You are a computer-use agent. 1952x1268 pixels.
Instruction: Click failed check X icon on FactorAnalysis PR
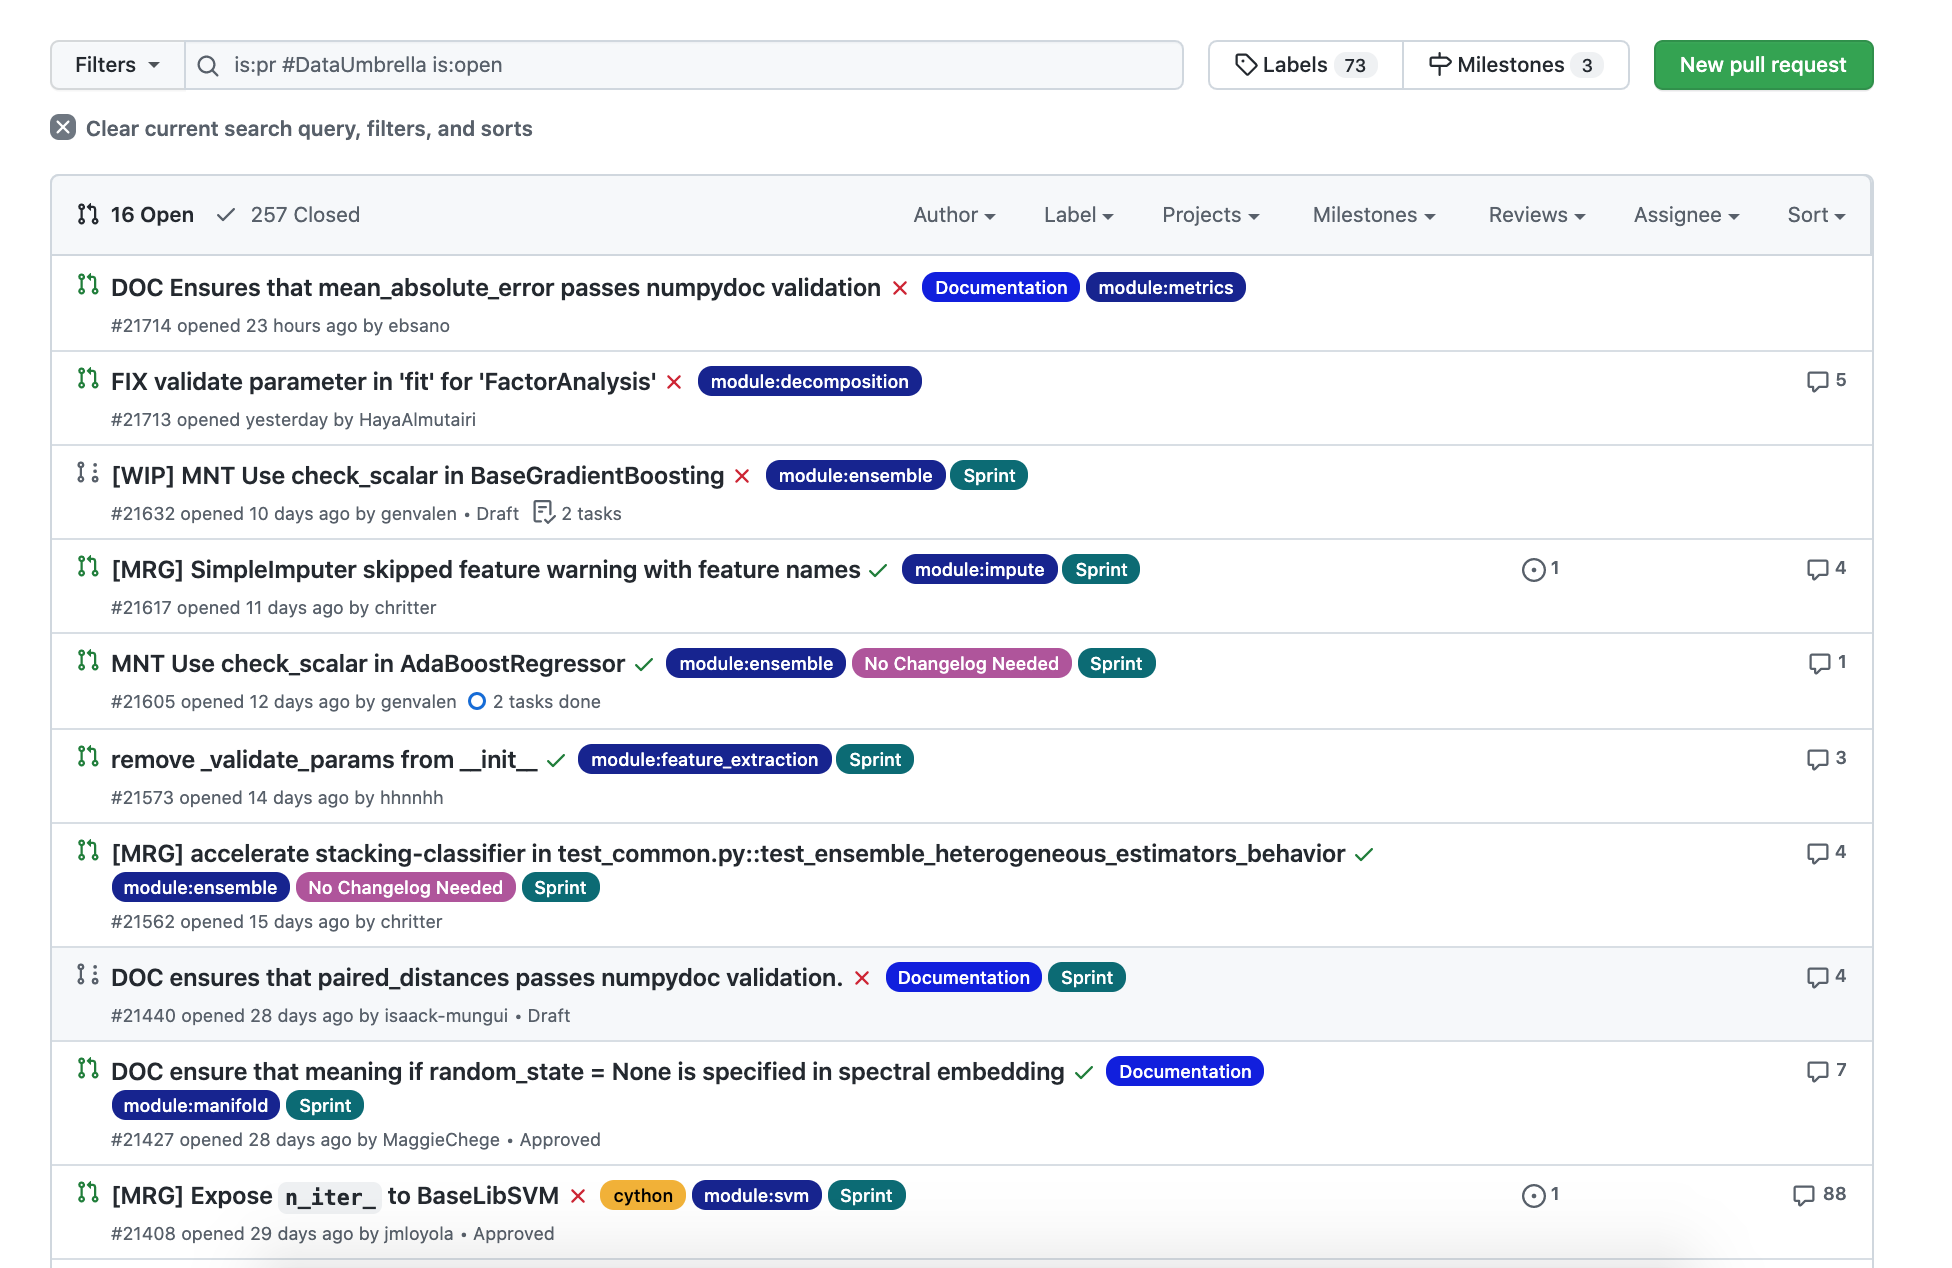[674, 382]
